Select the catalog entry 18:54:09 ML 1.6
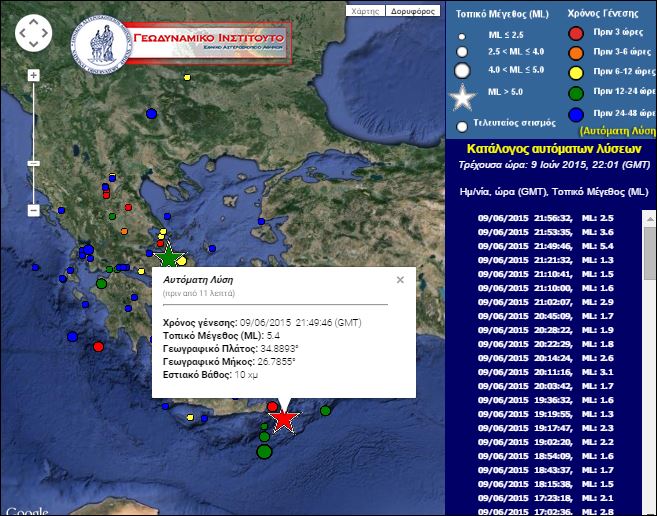This screenshot has width=657, height=516. 546,456
